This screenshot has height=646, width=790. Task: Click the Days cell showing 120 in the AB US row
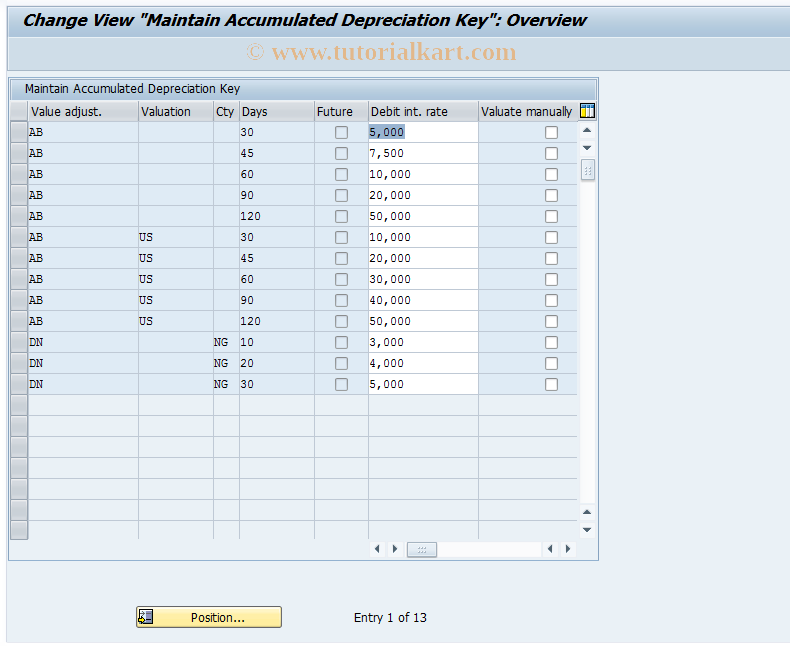277,321
